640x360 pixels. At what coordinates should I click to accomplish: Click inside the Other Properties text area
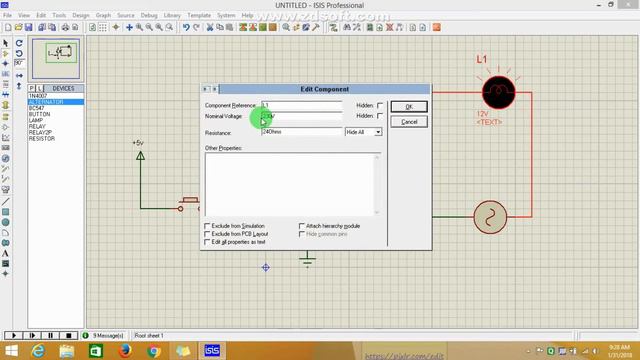[x=290, y=184]
